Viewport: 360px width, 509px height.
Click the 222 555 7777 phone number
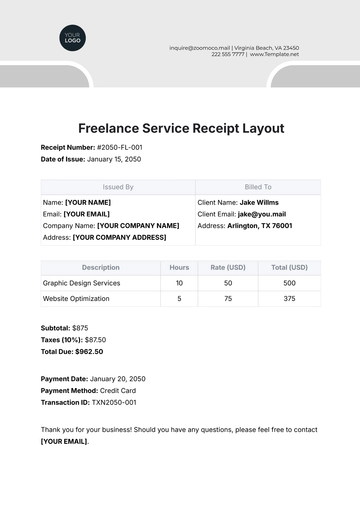(x=228, y=54)
